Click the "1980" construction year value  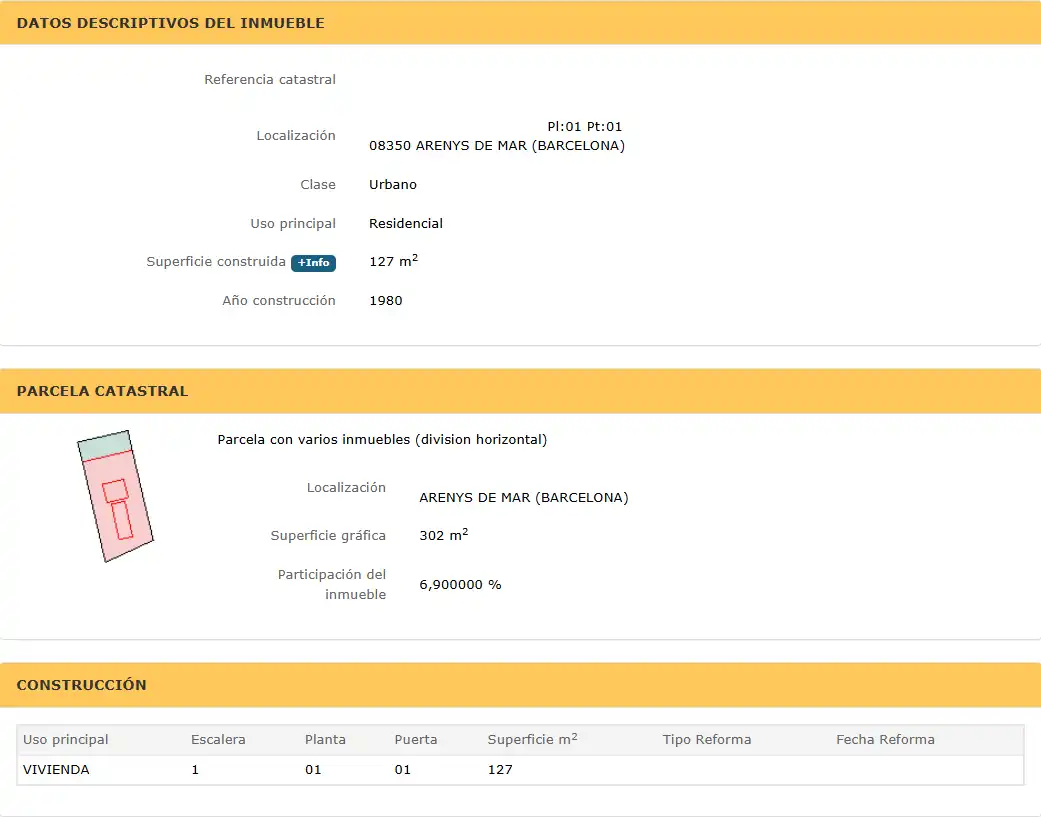click(x=386, y=301)
